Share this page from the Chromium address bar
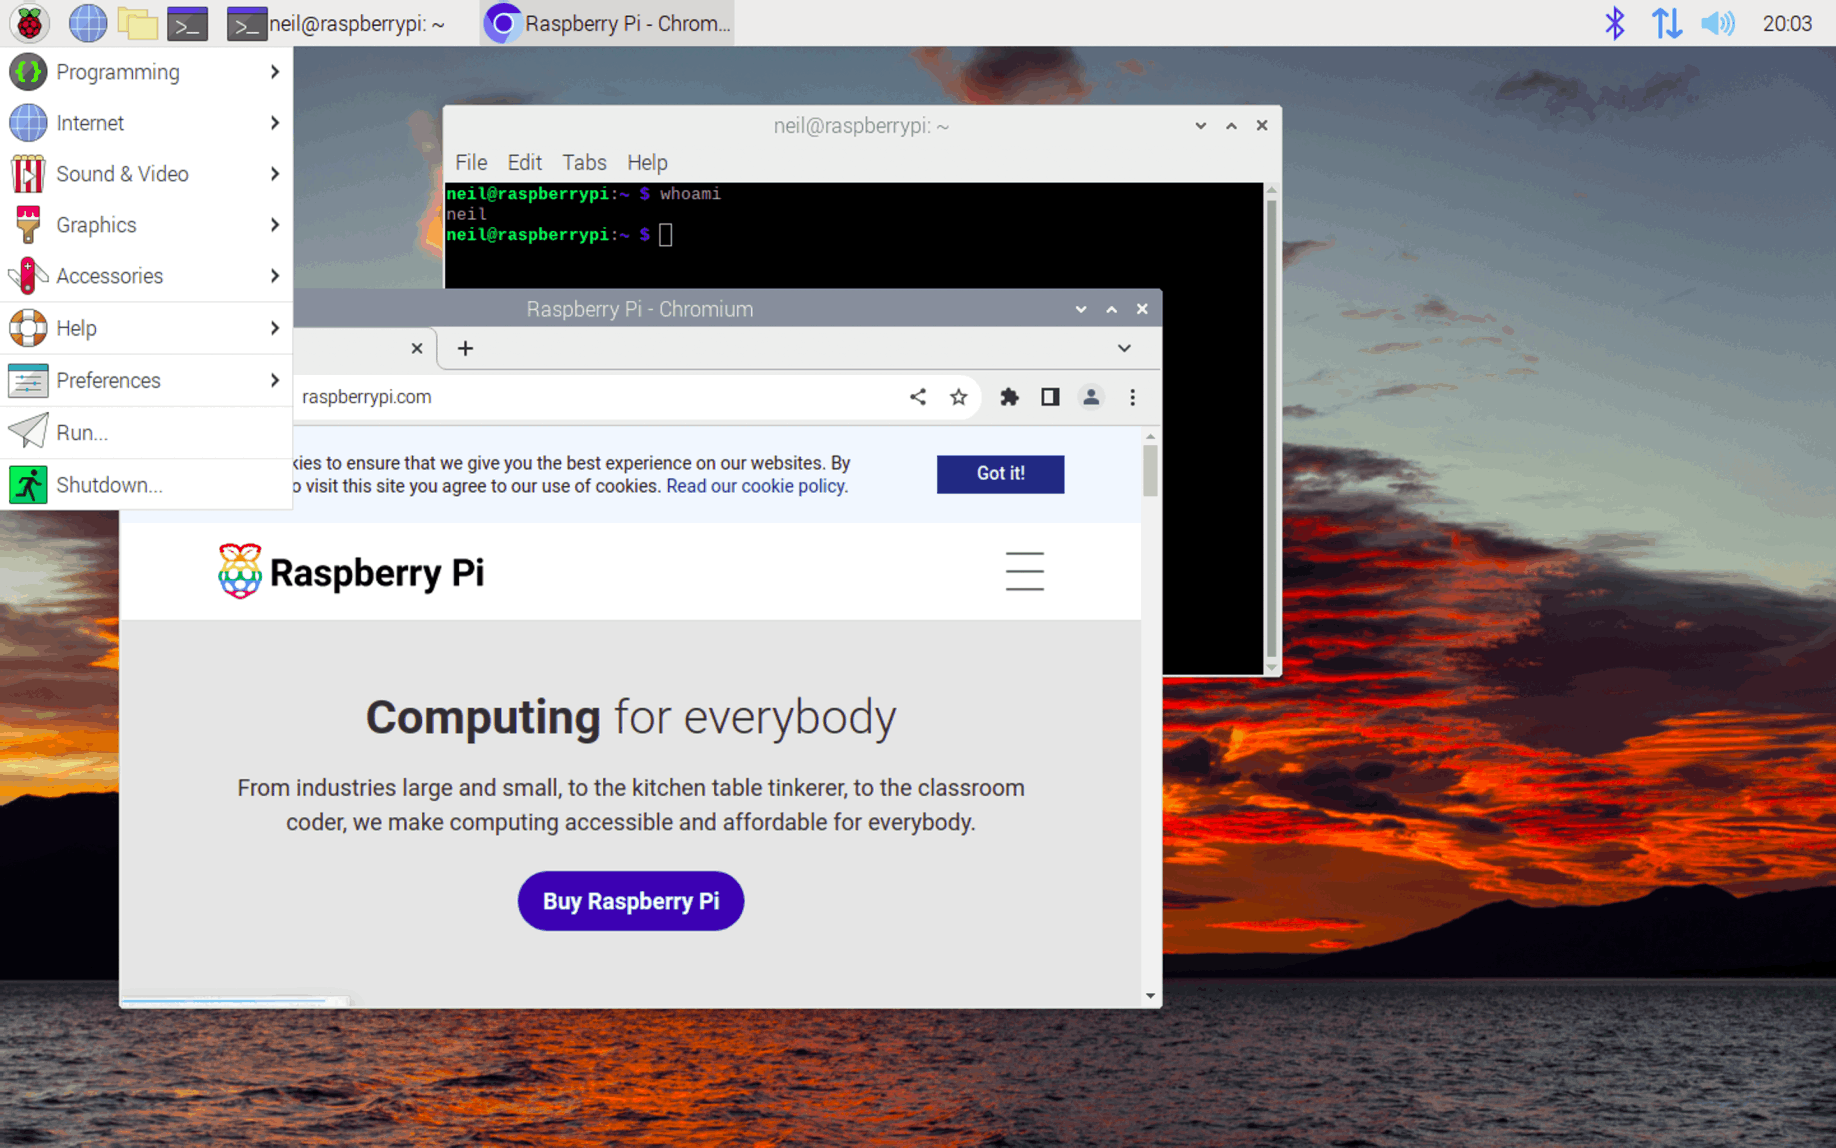 (918, 397)
